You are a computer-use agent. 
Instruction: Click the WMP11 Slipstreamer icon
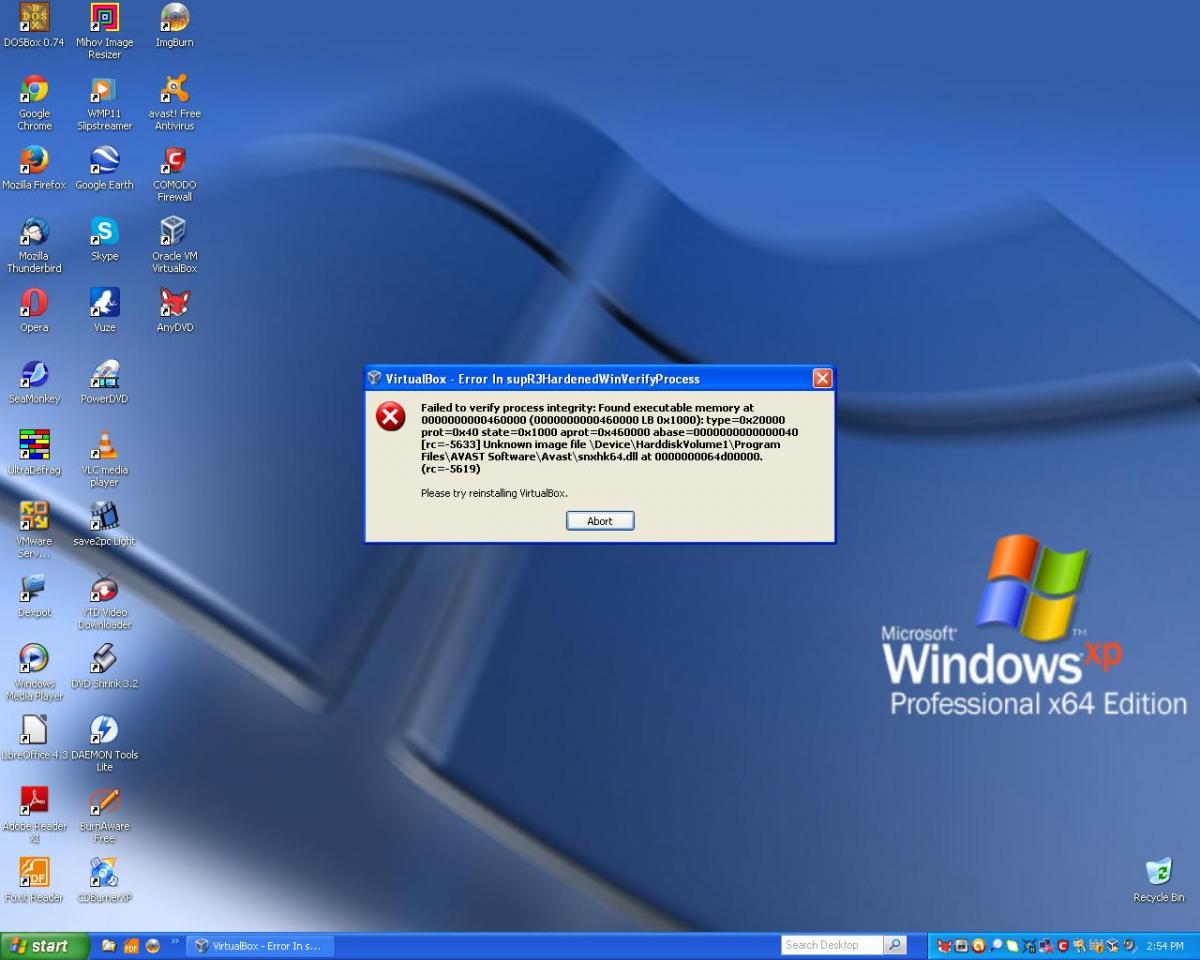click(x=104, y=103)
